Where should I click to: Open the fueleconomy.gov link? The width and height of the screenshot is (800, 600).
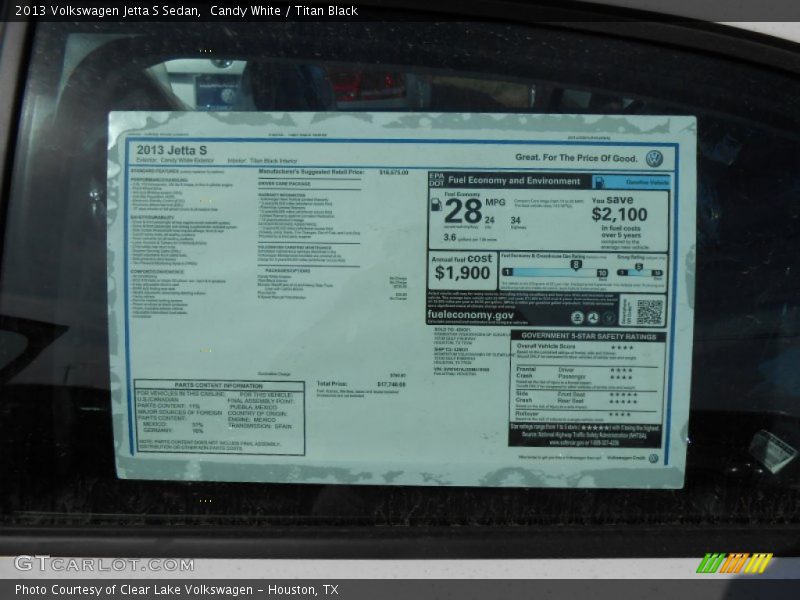[471, 314]
